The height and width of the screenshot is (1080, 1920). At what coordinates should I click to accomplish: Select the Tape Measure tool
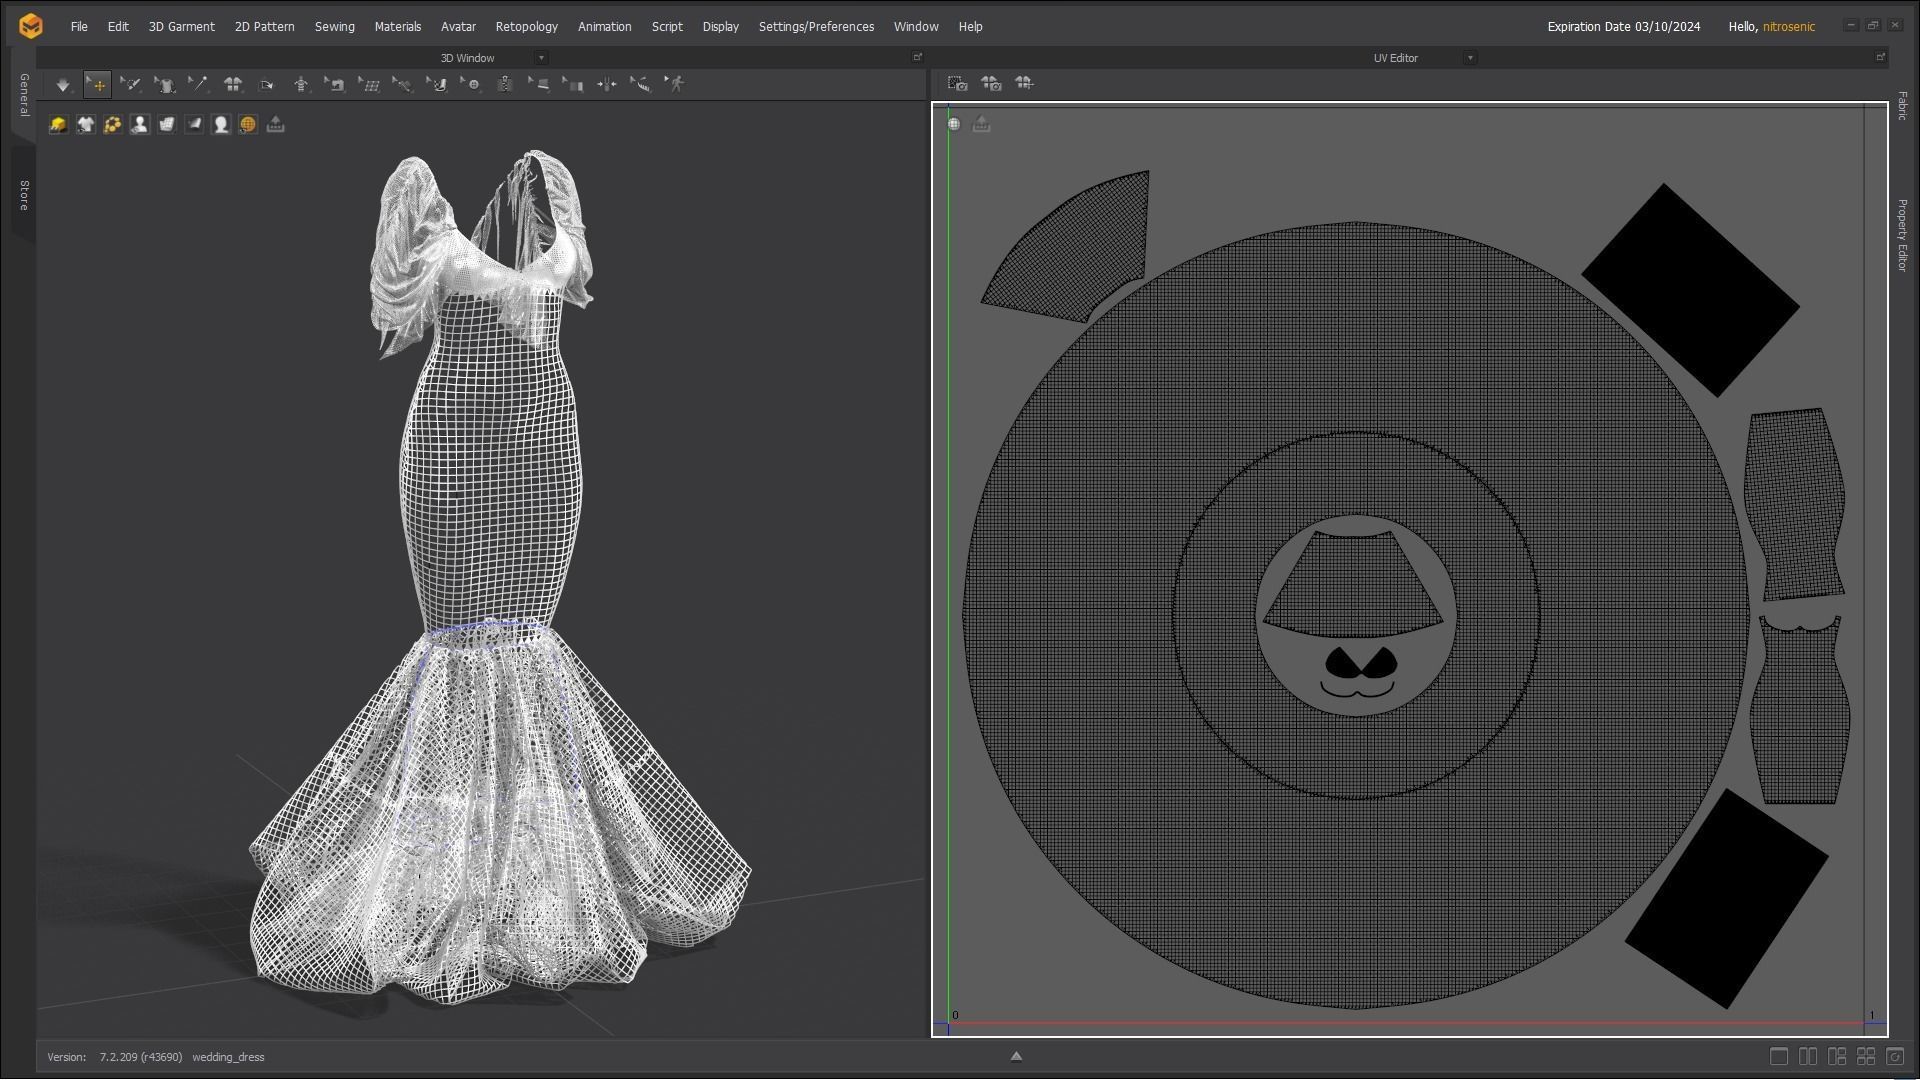tap(641, 85)
